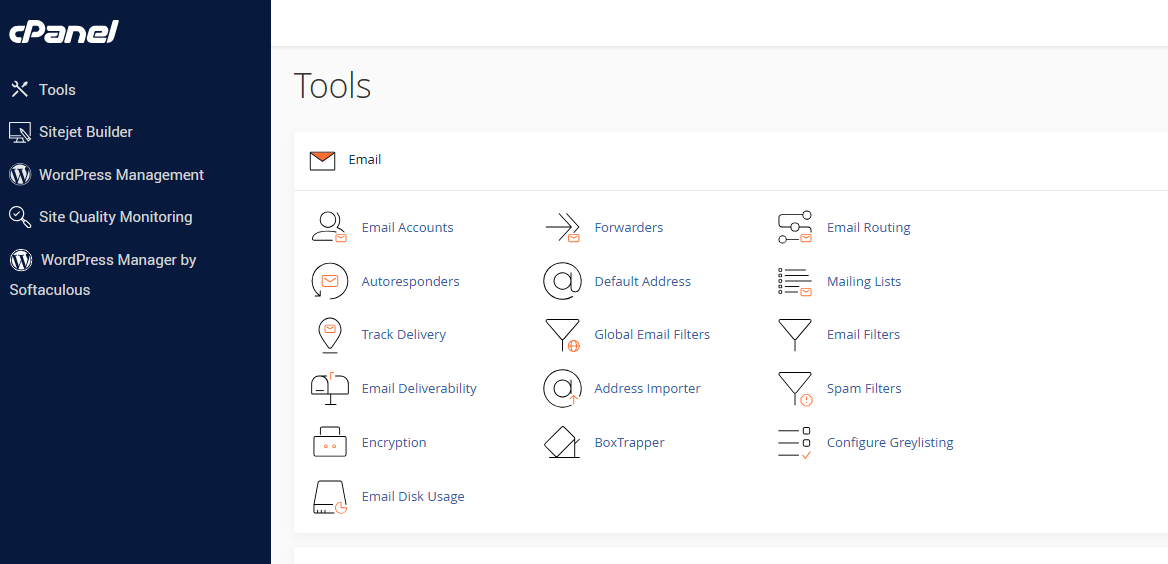Click the Configure Greylisting checklist icon
The height and width of the screenshot is (564, 1168).
pyautogui.click(x=795, y=443)
